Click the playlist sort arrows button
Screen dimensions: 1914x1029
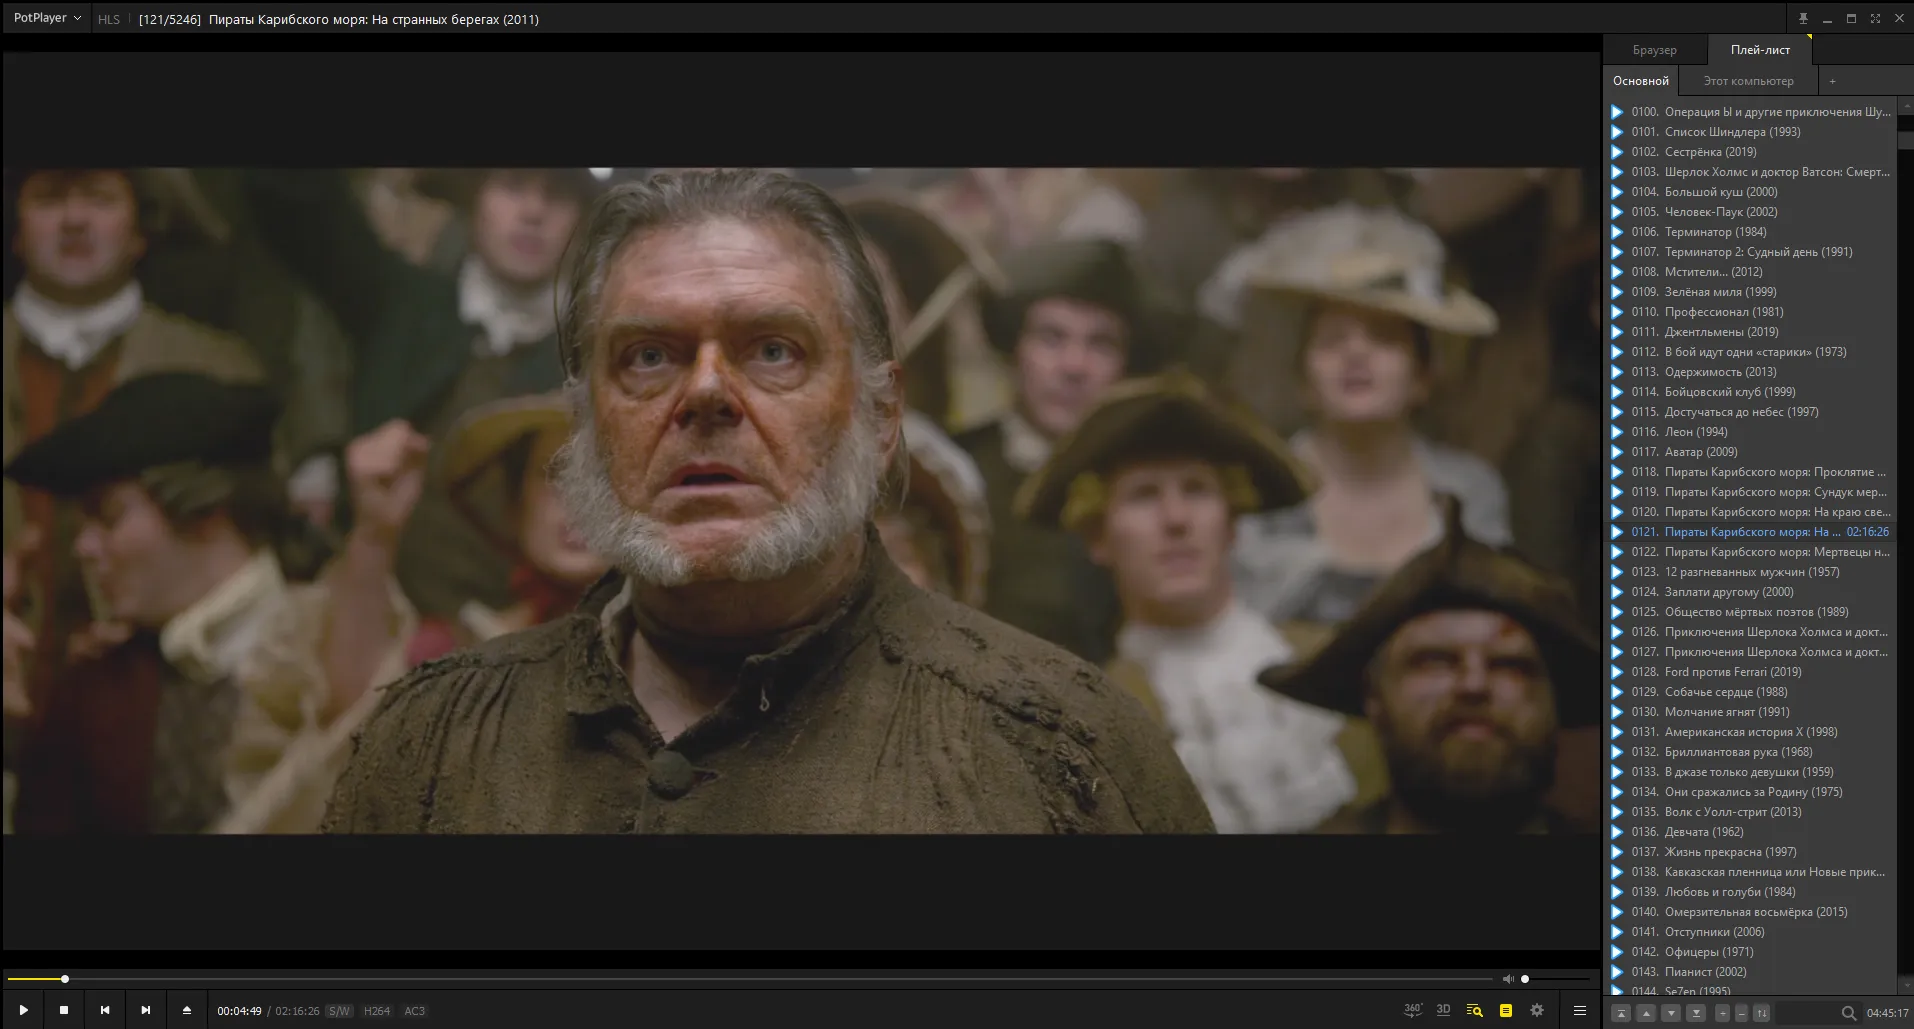coord(1761,1013)
